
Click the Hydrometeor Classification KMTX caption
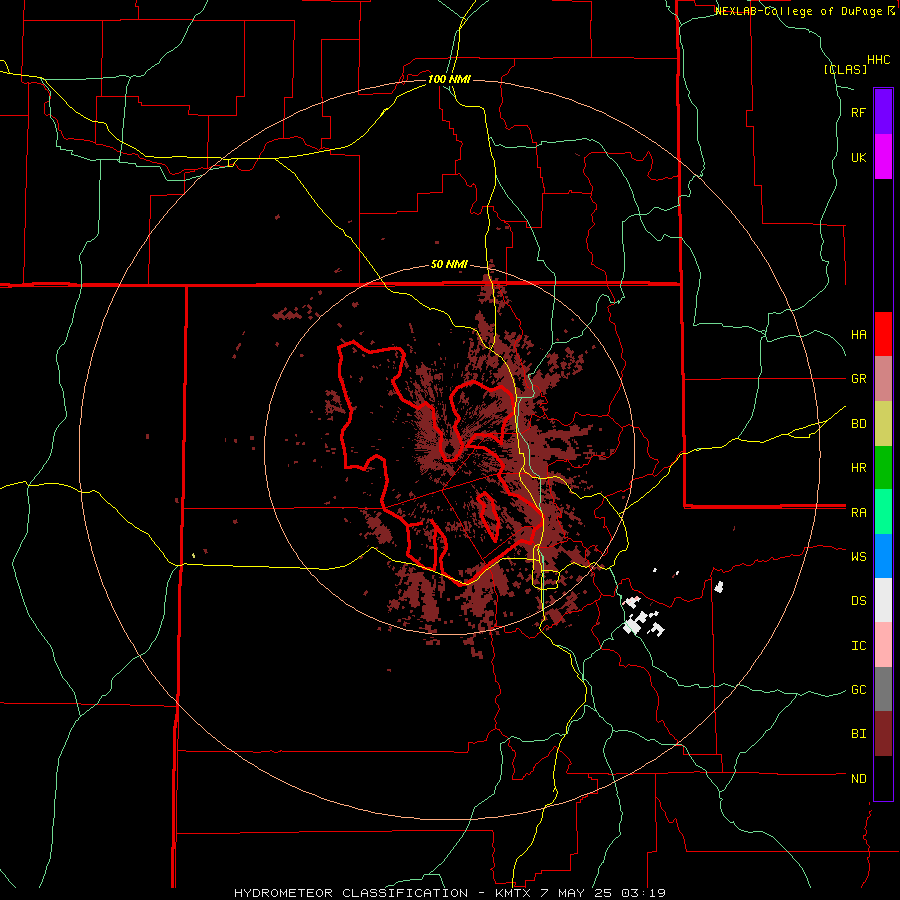(x=449, y=893)
